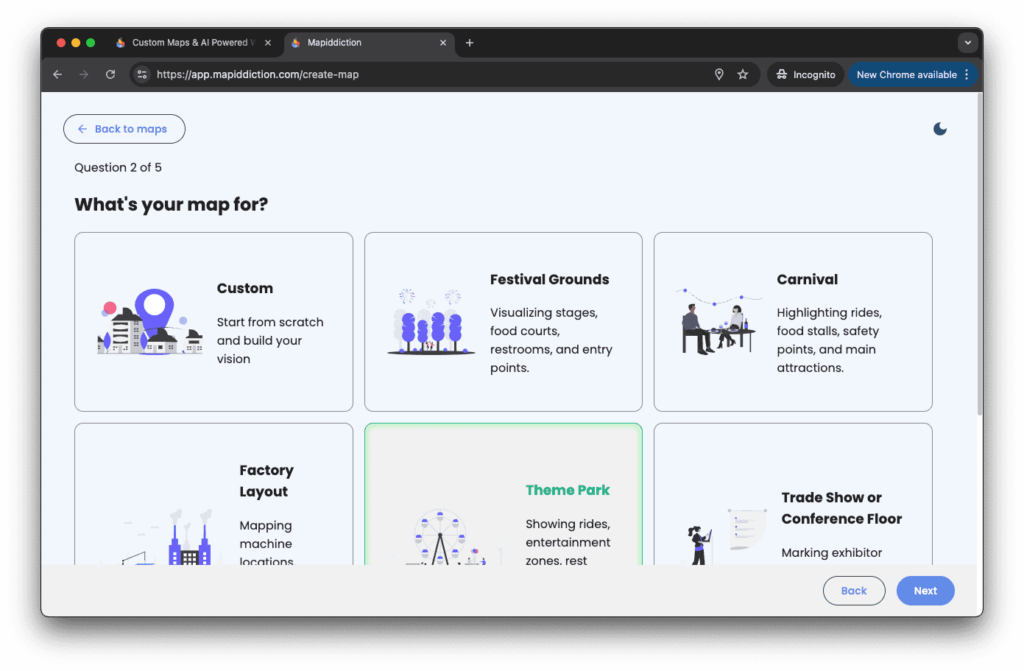Toggle dark mode with the moon icon

click(939, 129)
